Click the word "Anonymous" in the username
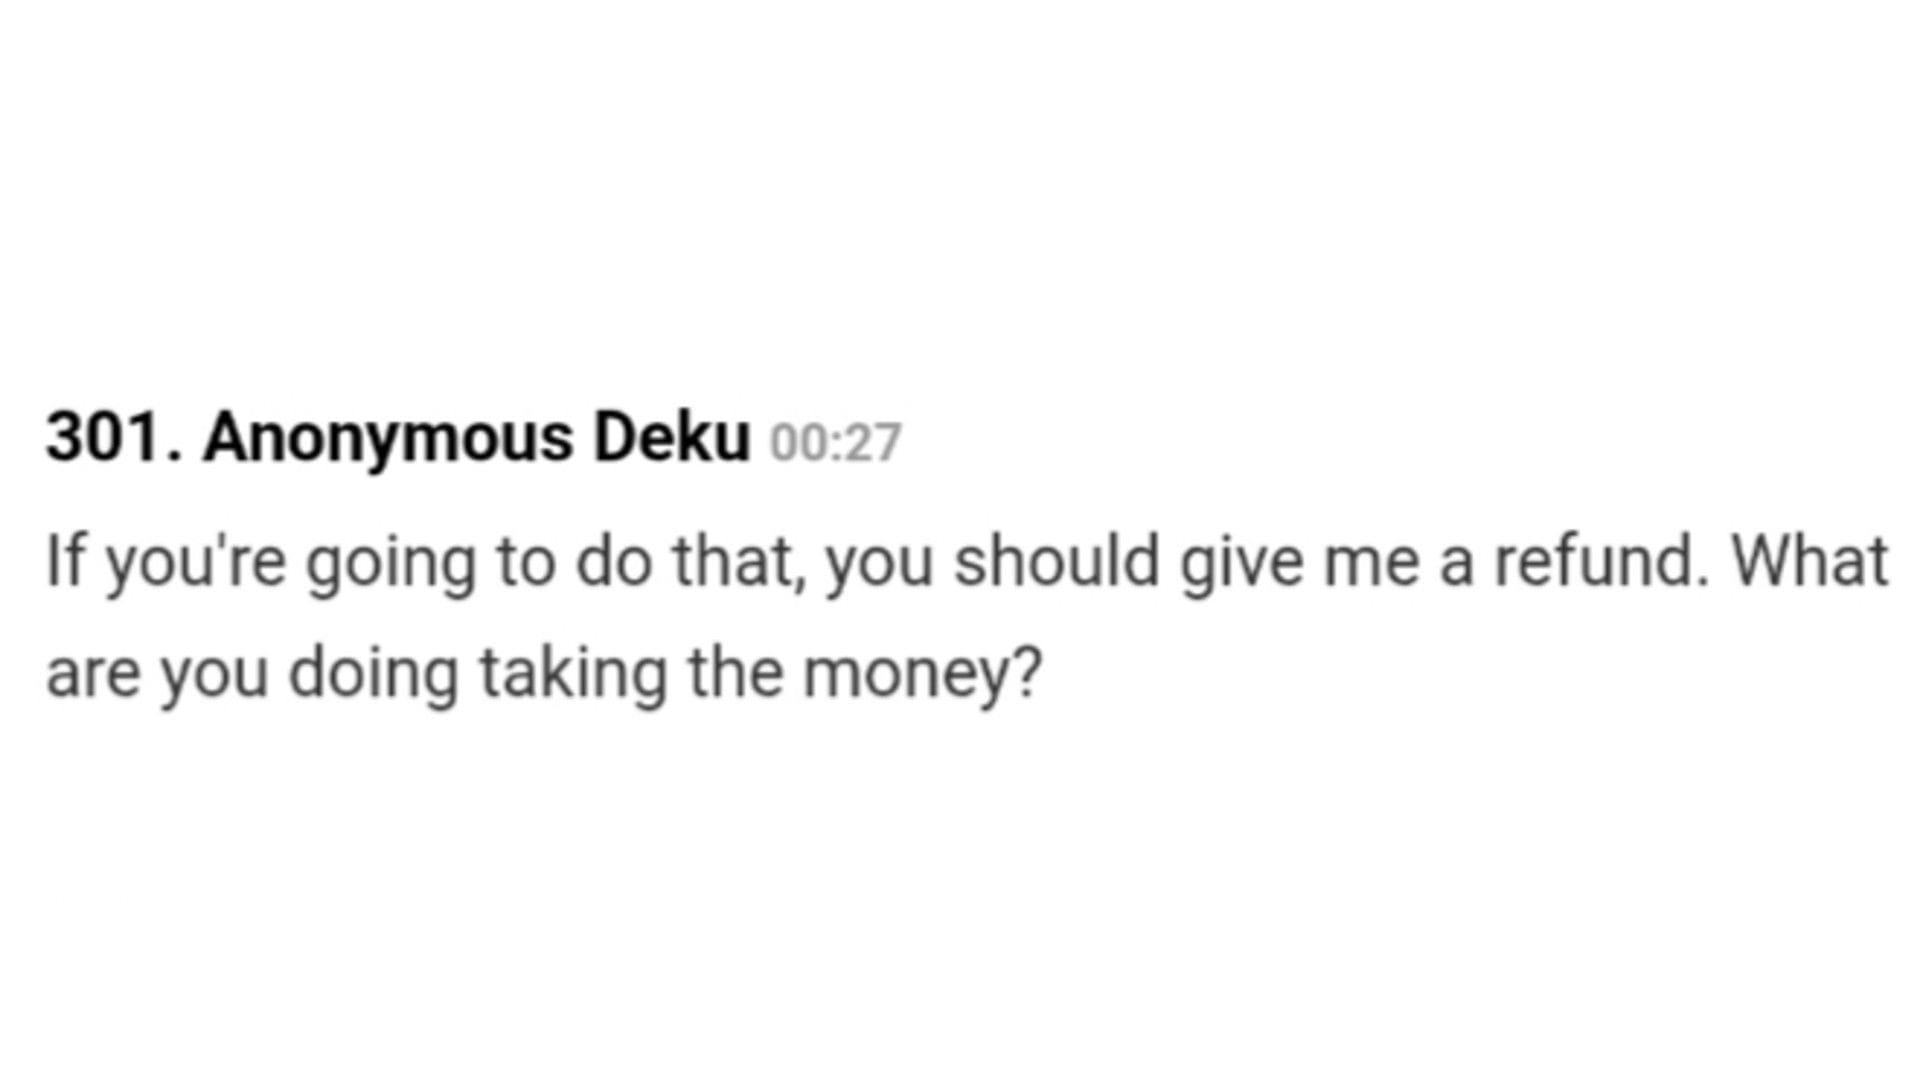Viewport: 1920px width, 1080px height. [x=388, y=438]
